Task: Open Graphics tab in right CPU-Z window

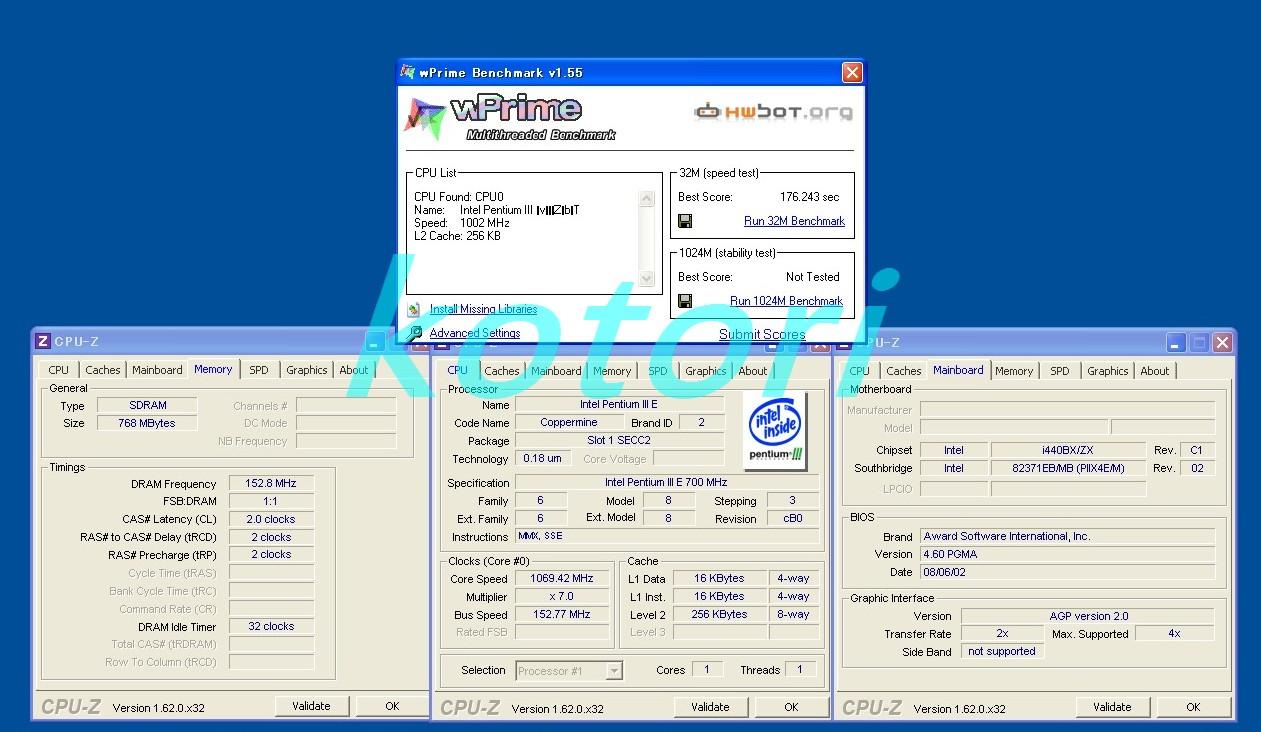Action: point(1108,371)
